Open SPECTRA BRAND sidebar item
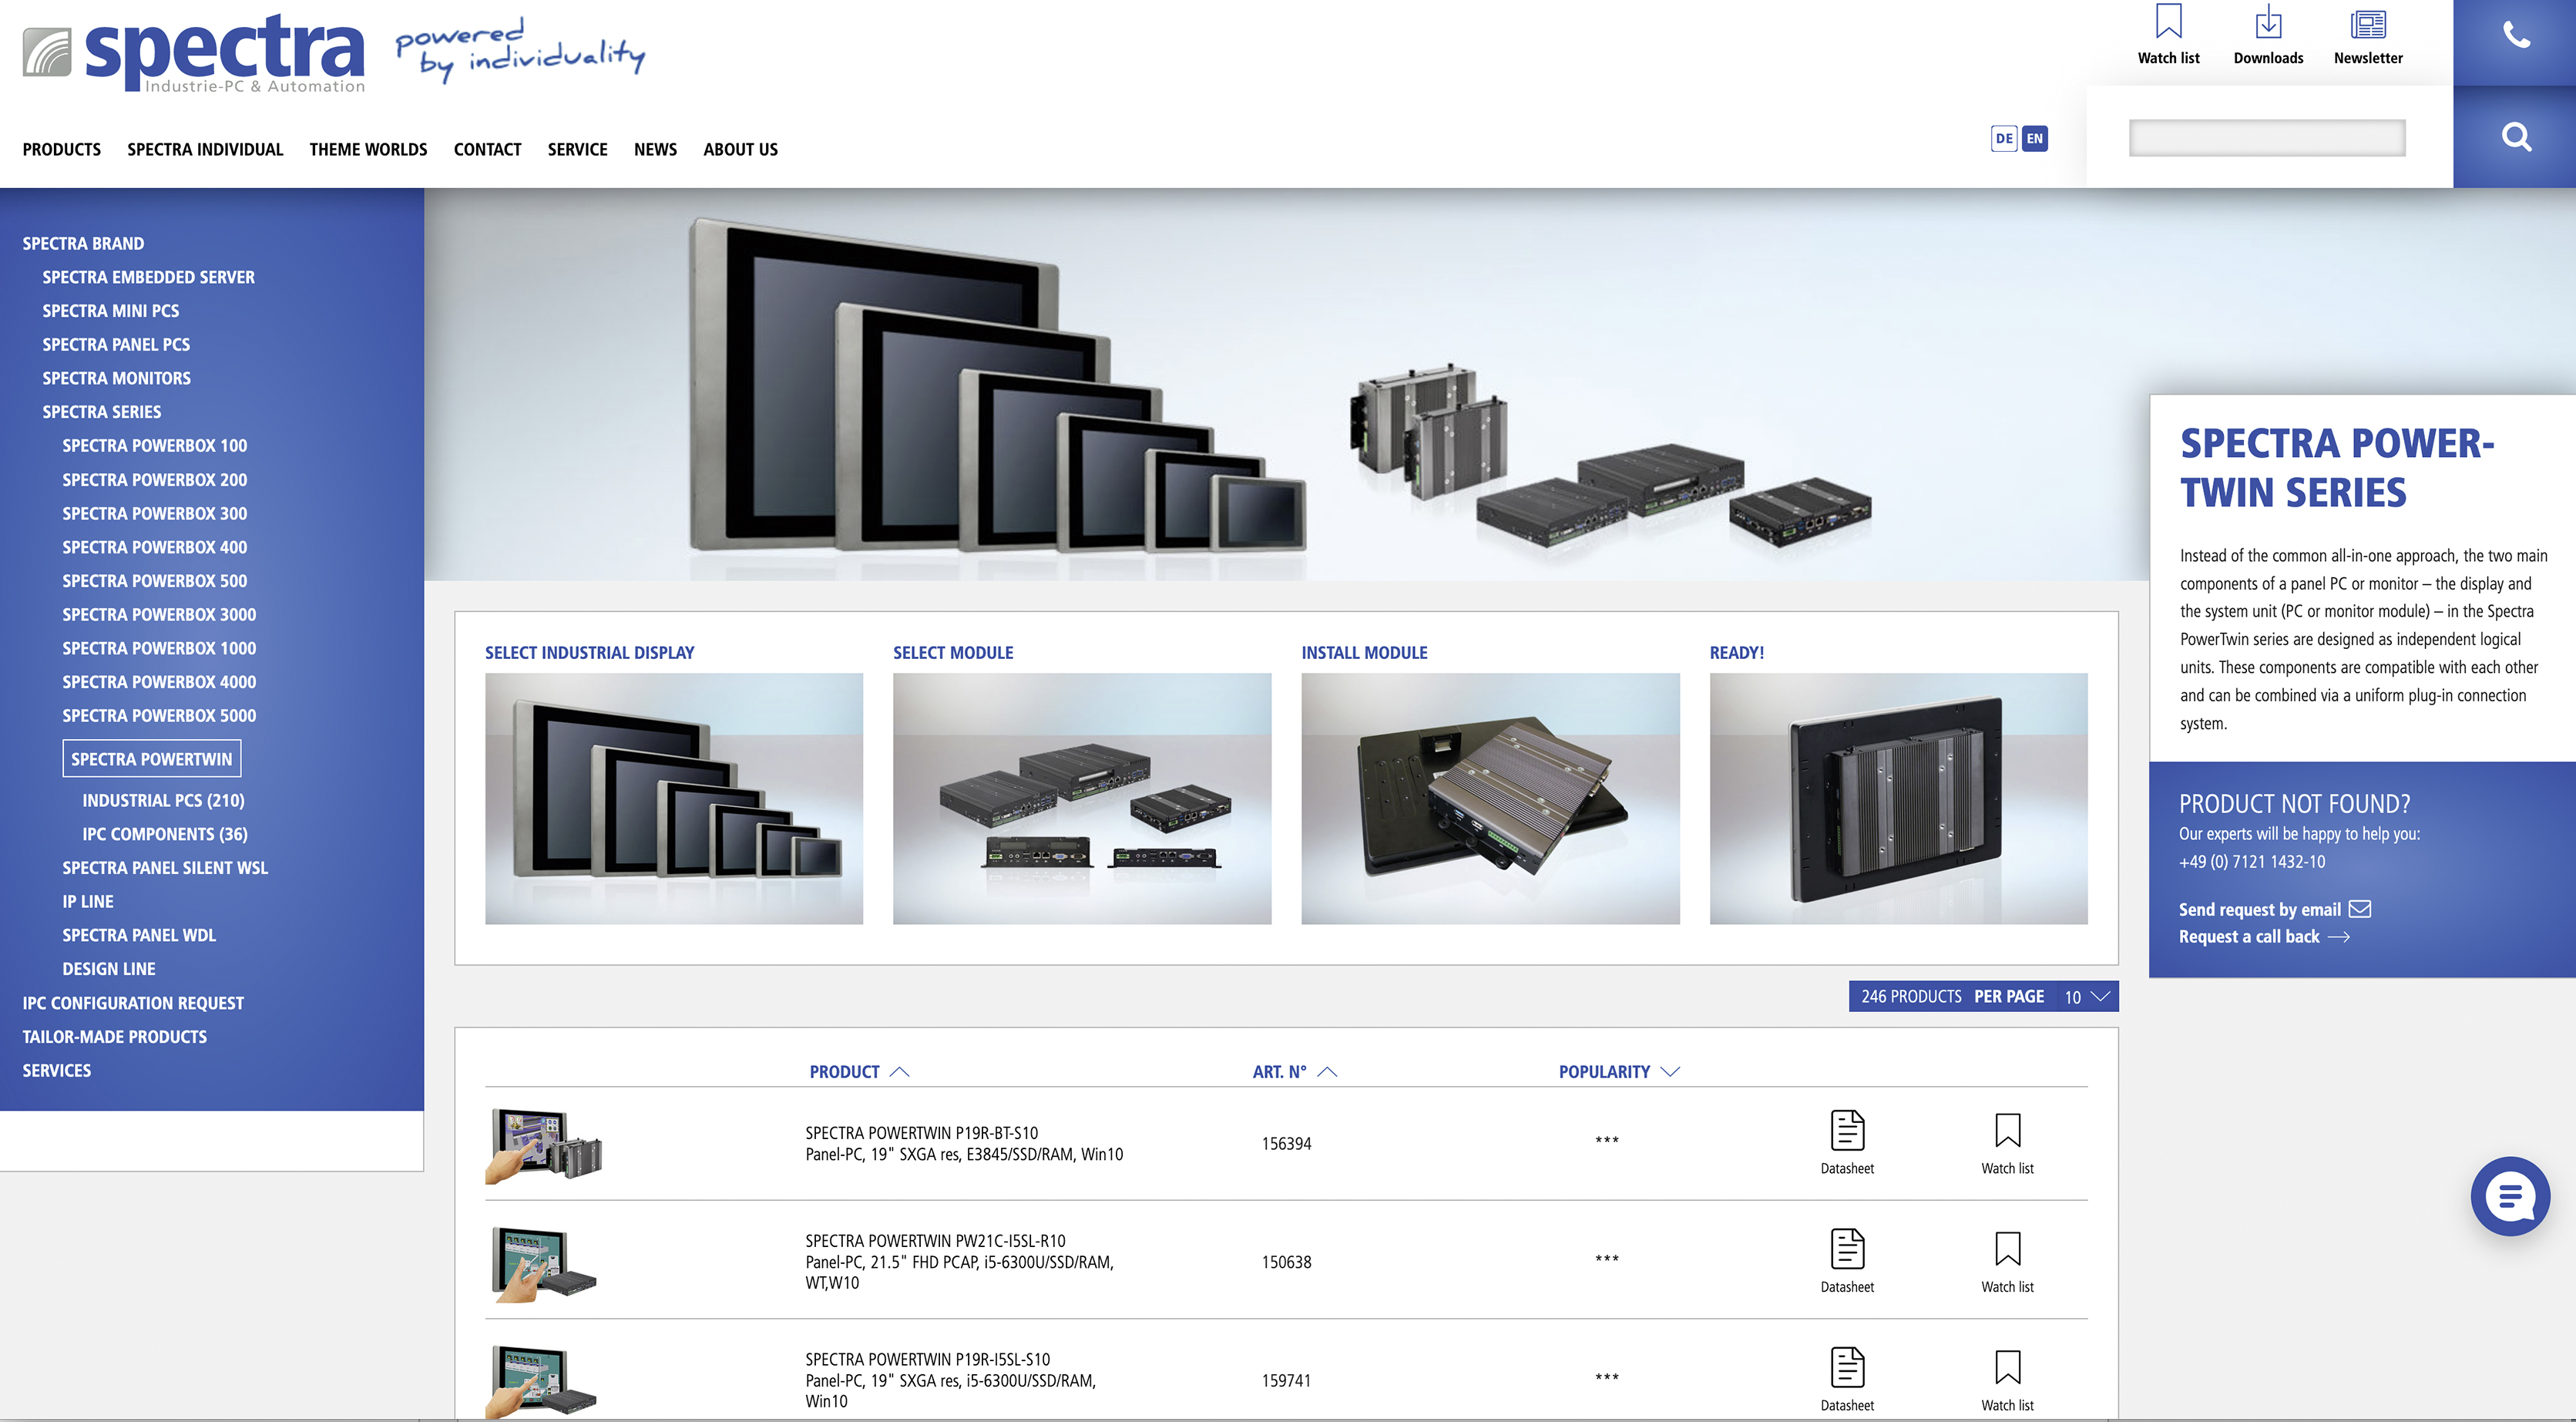2576x1422 pixels. (x=83, y=244)
